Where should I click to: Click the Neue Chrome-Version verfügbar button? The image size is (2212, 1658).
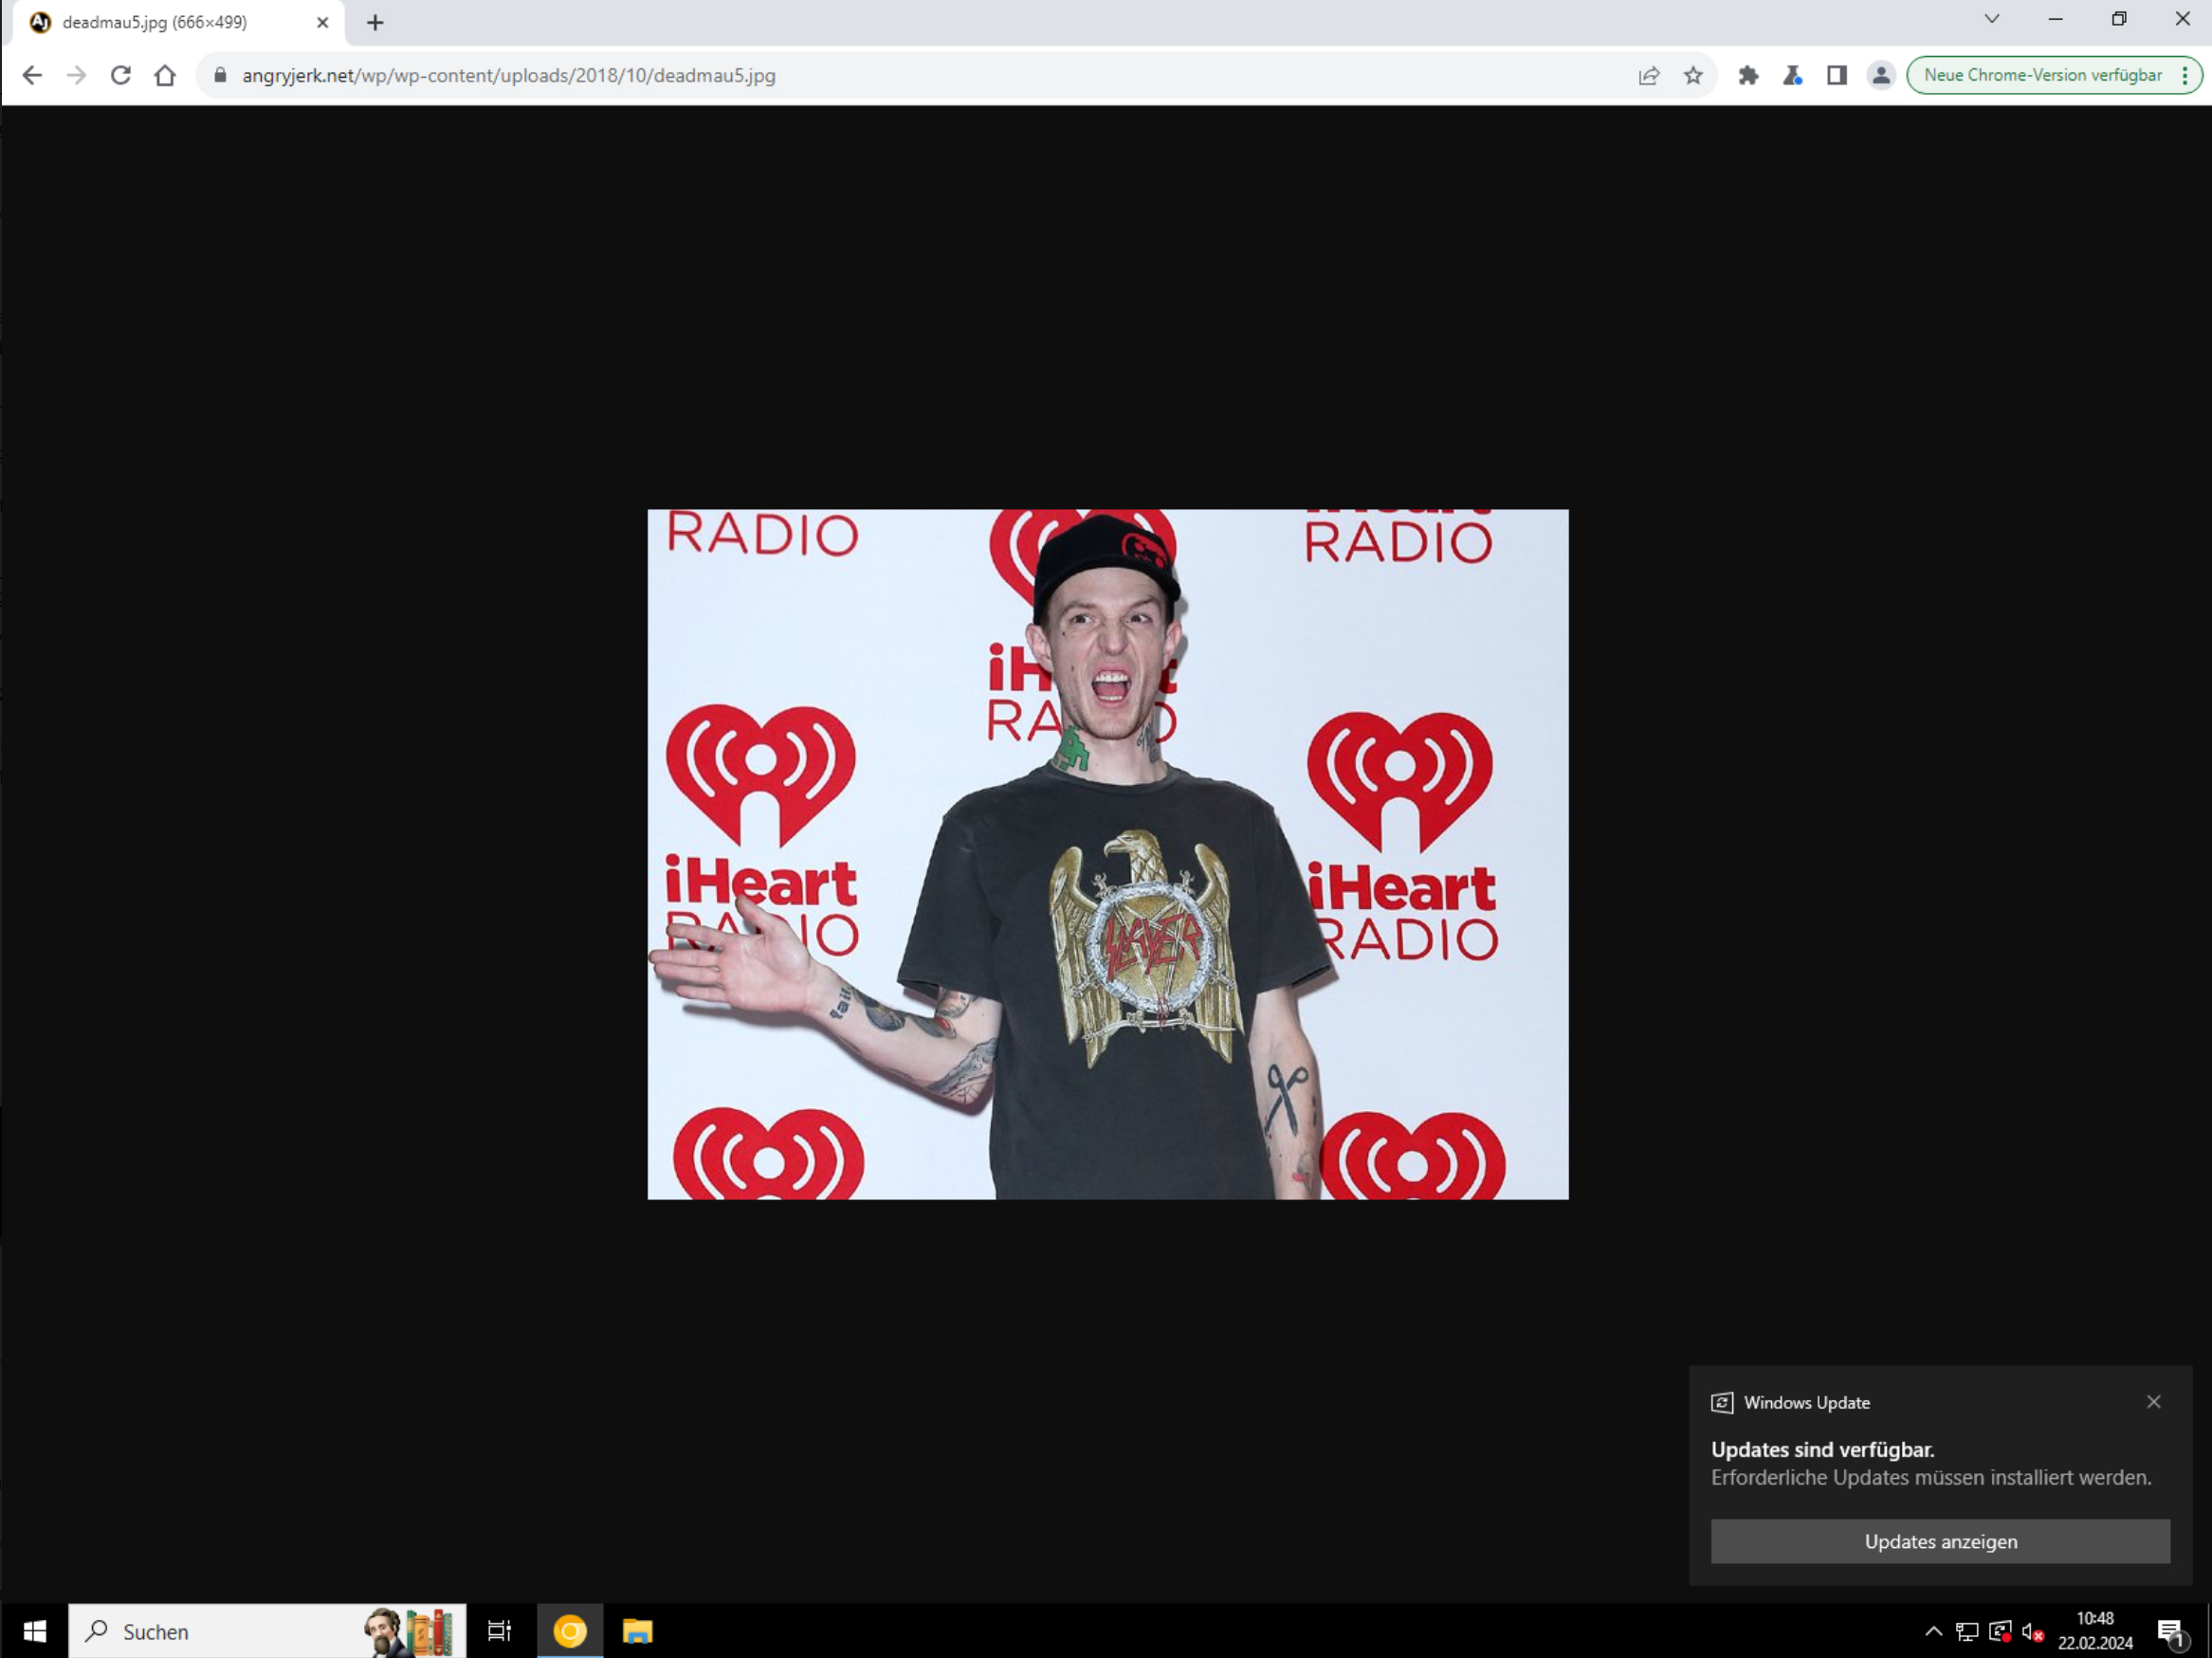2042,75
